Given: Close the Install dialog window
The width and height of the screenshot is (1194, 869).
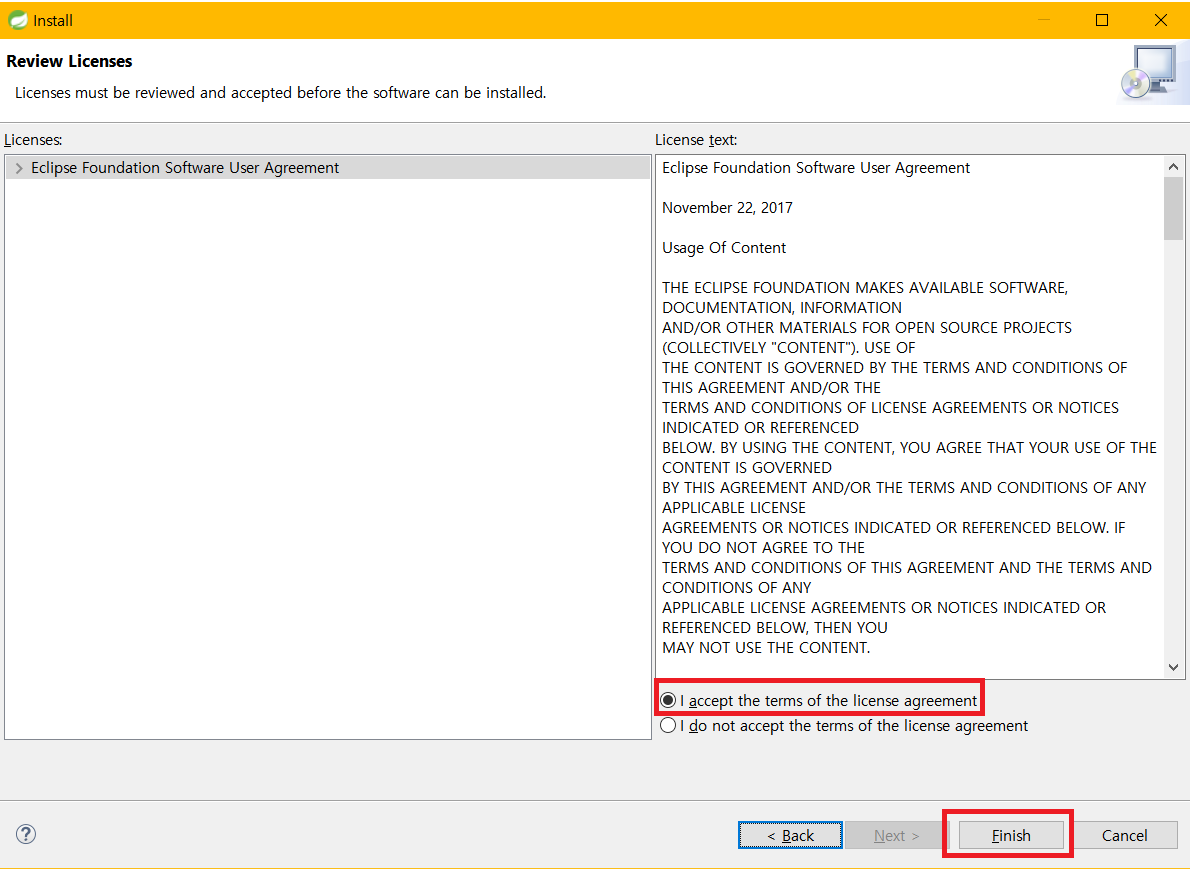Looking at the screenshot, I should tap(1160, 20).
